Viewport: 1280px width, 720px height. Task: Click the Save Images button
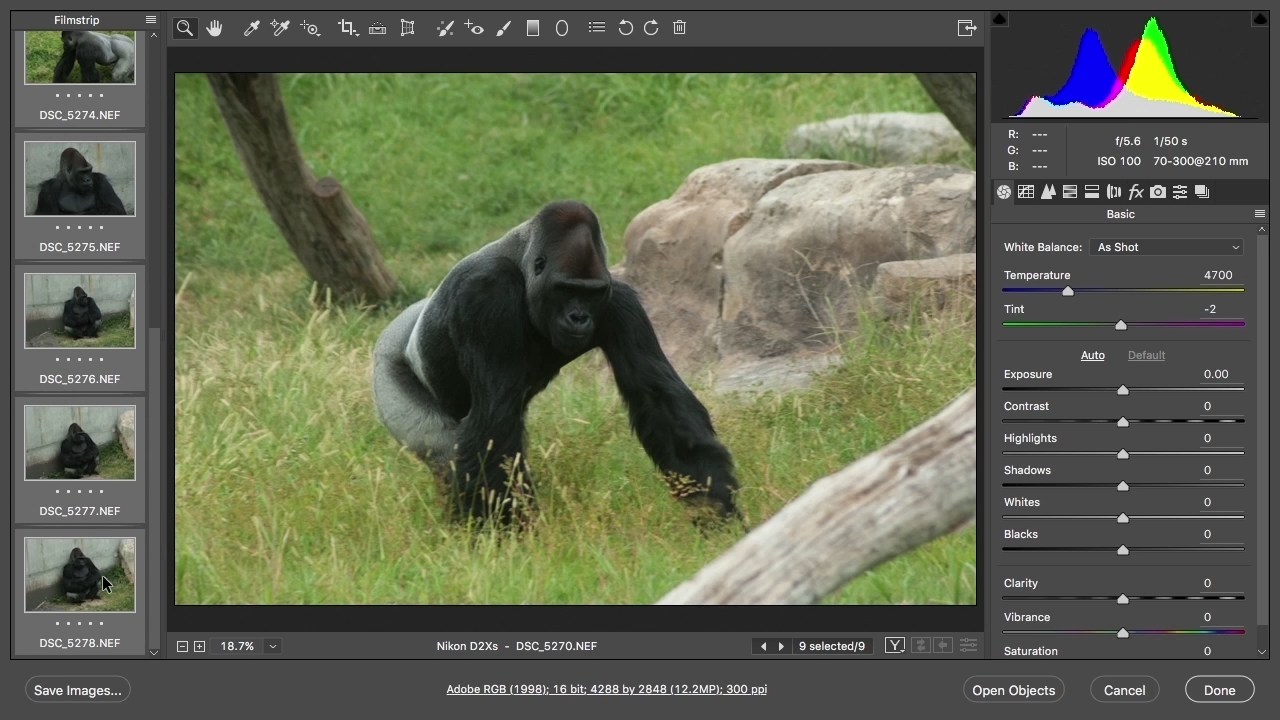click(78, 690)
